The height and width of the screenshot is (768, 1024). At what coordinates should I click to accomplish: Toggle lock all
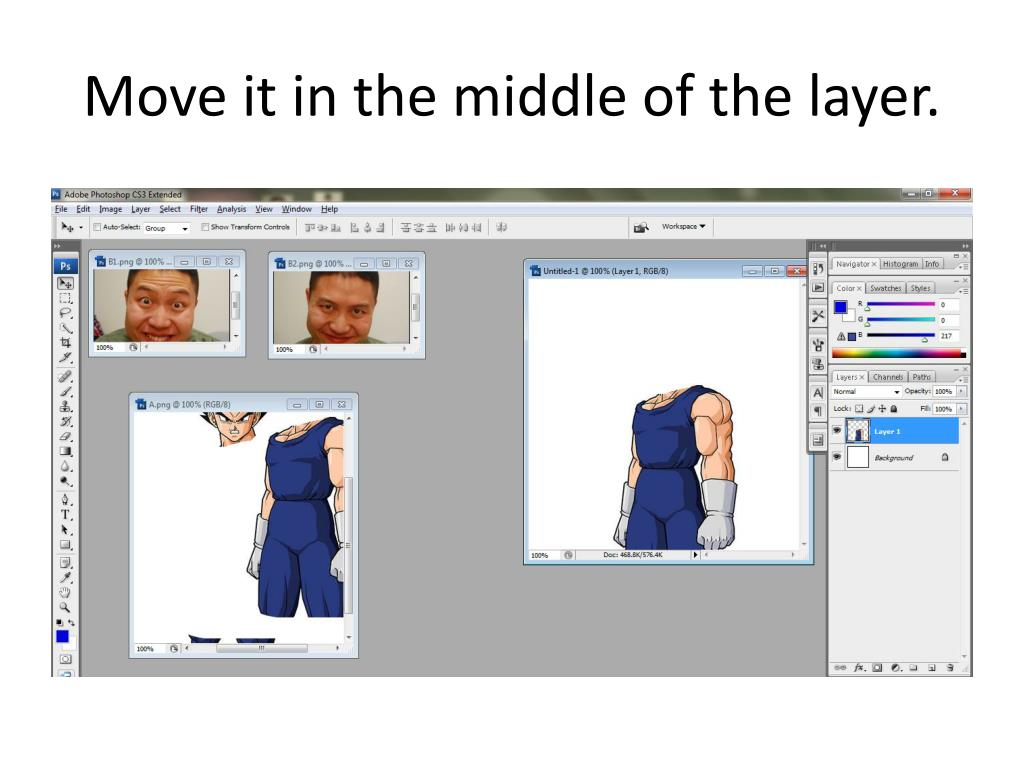coord(893,409)
